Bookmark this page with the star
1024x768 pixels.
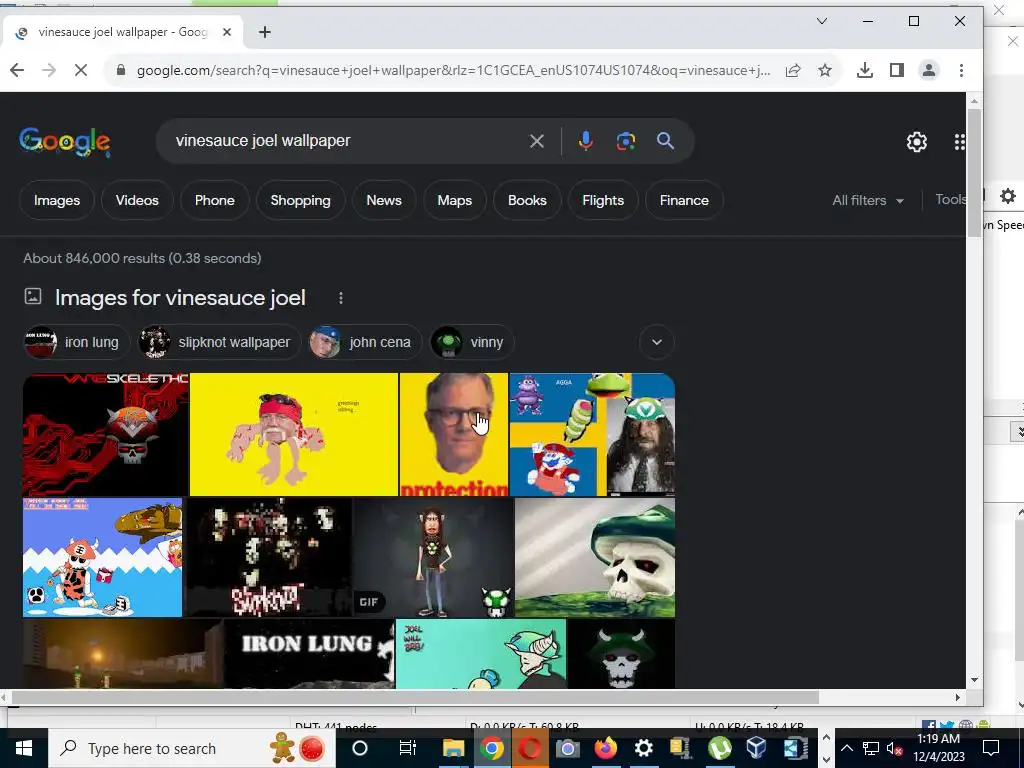(825, 70)
